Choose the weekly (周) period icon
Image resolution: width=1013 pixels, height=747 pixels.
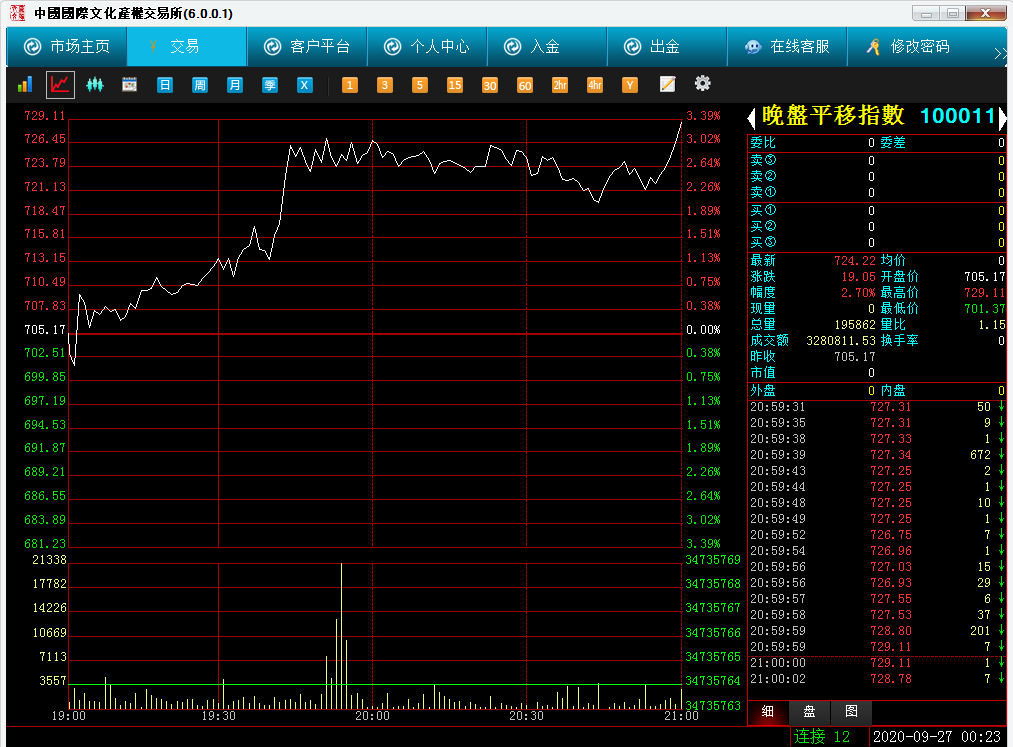click(200, 85)
